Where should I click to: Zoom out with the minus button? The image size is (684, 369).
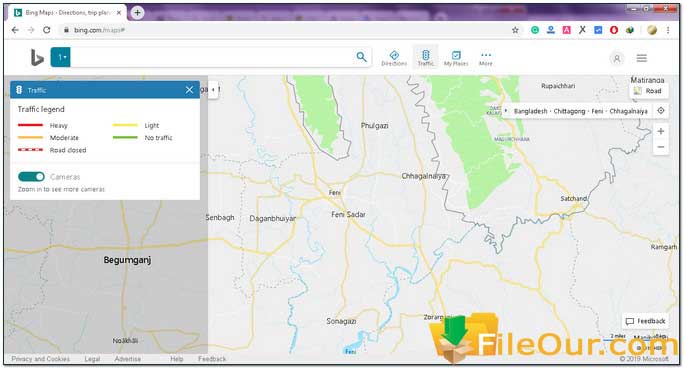pos(660,147)
